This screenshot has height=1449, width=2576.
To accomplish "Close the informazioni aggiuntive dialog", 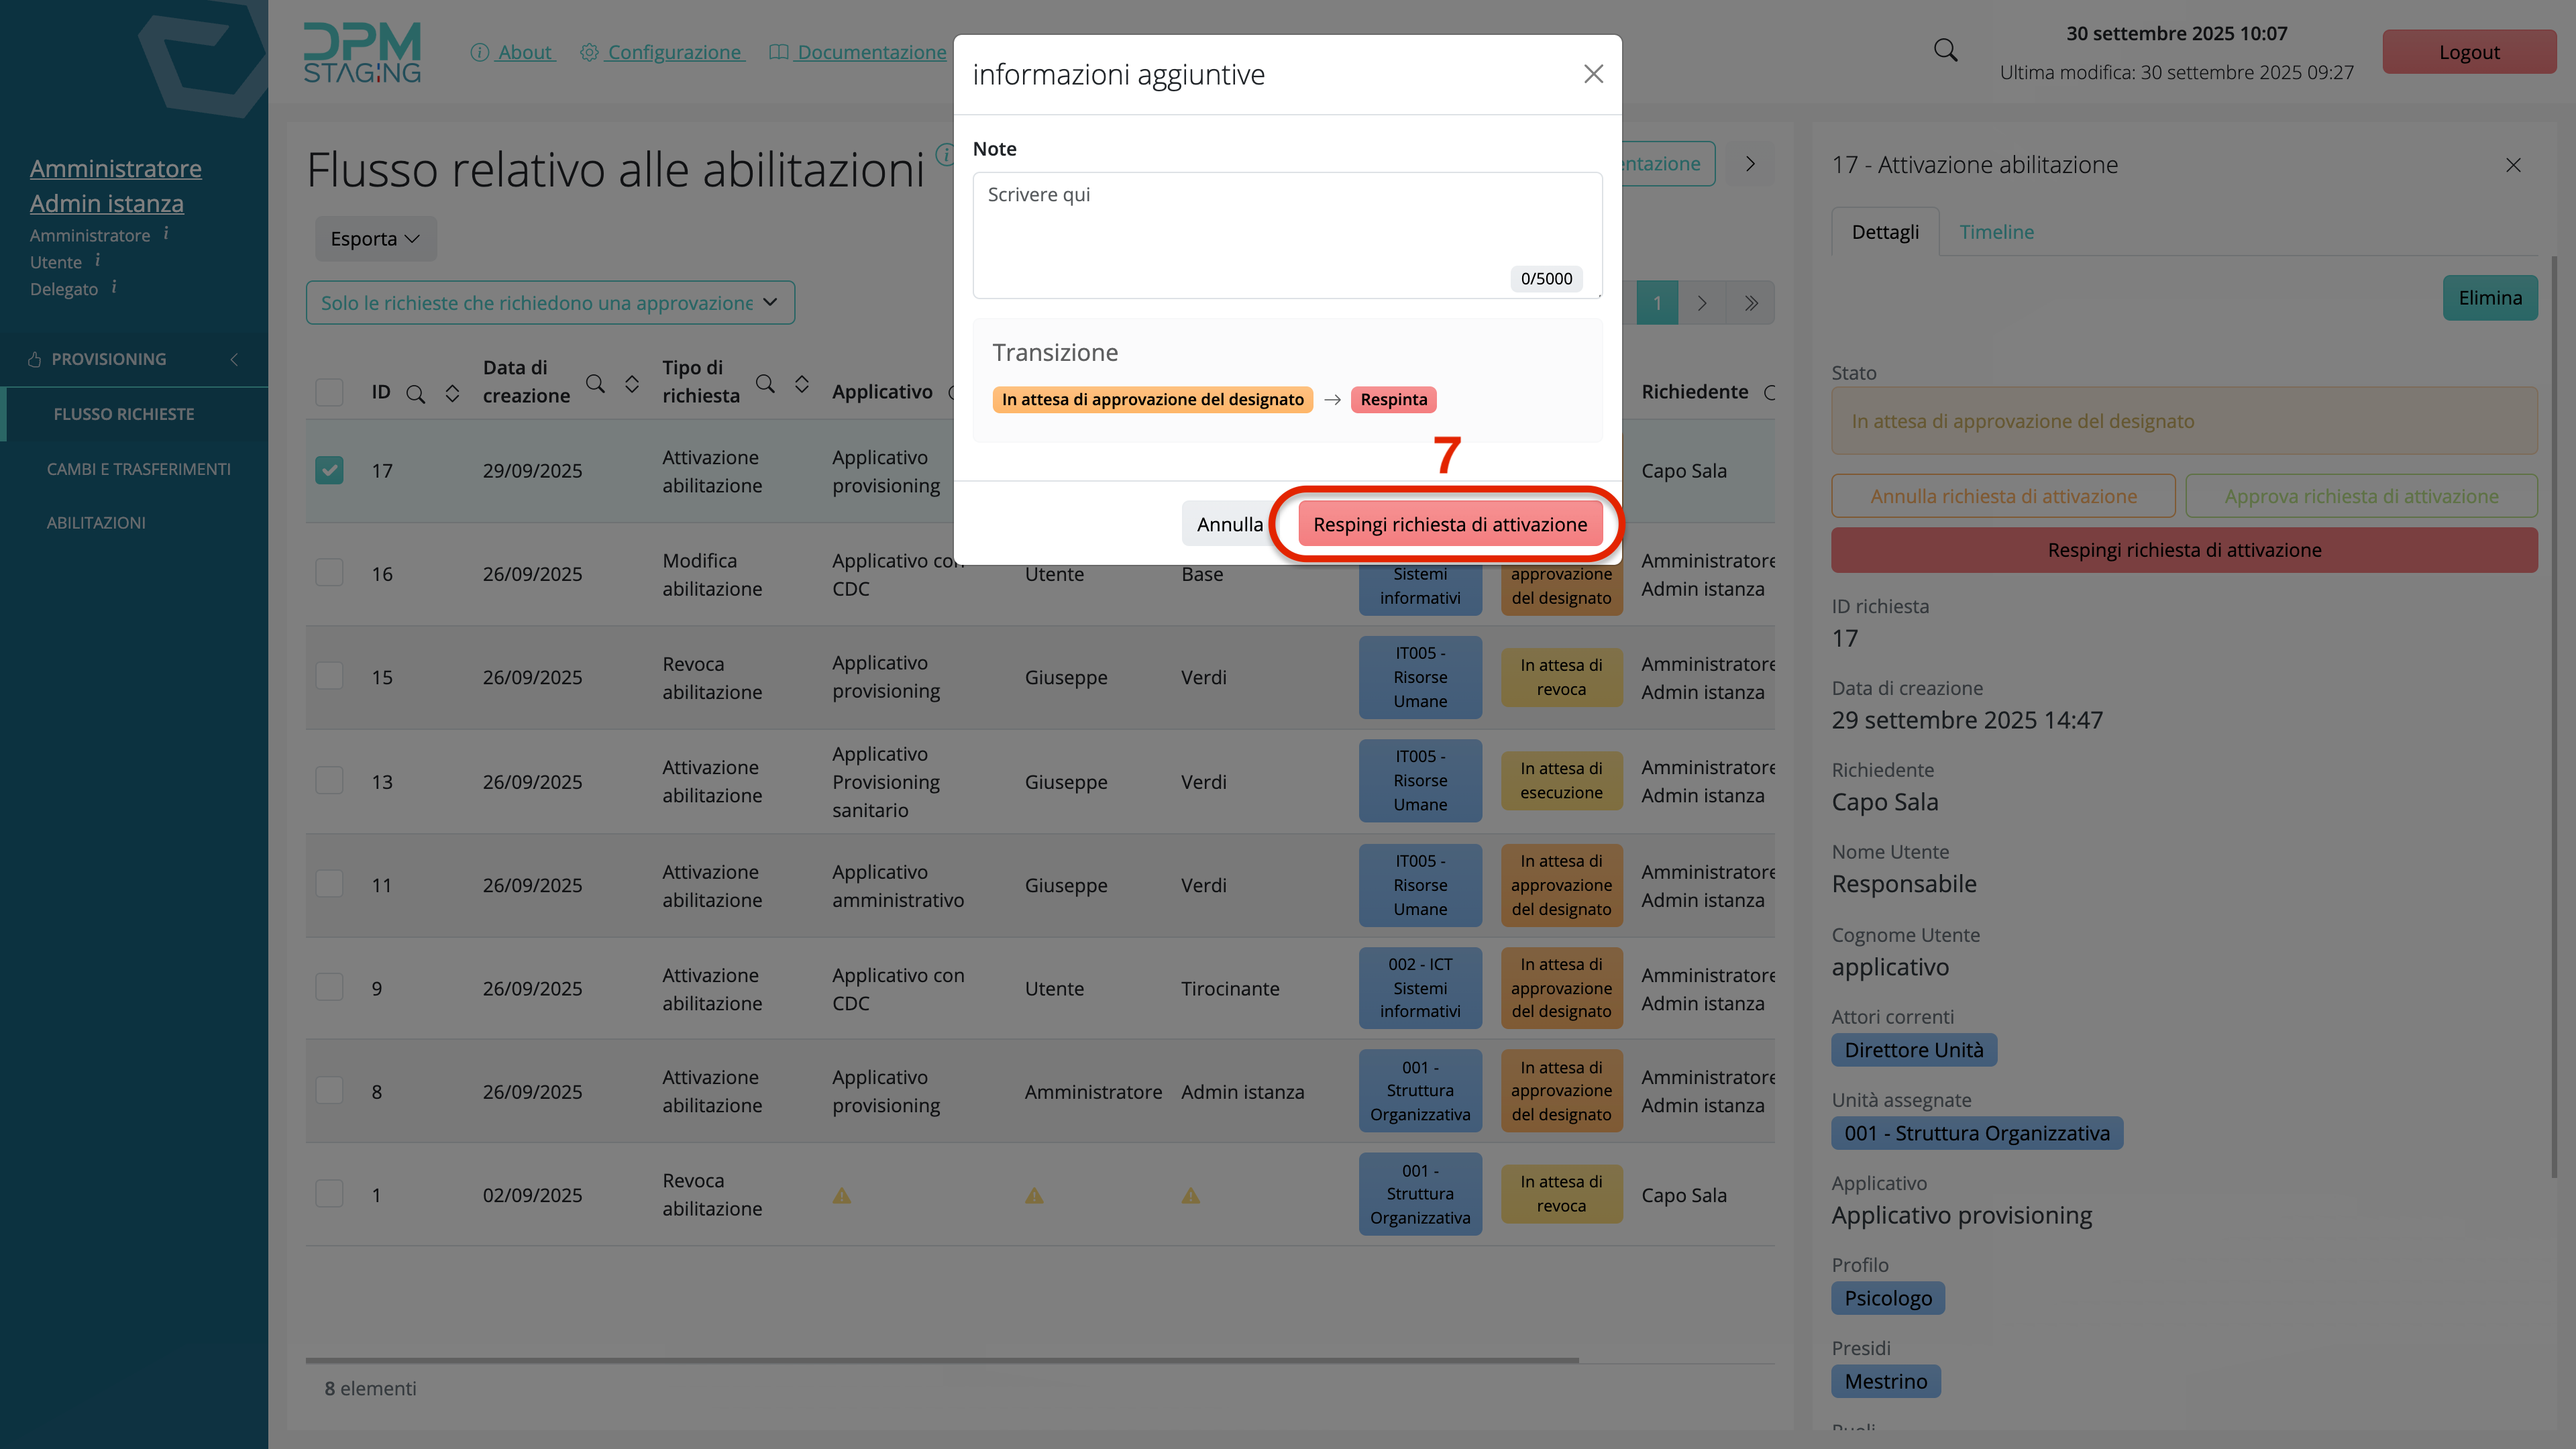I will coord(1593,74).
